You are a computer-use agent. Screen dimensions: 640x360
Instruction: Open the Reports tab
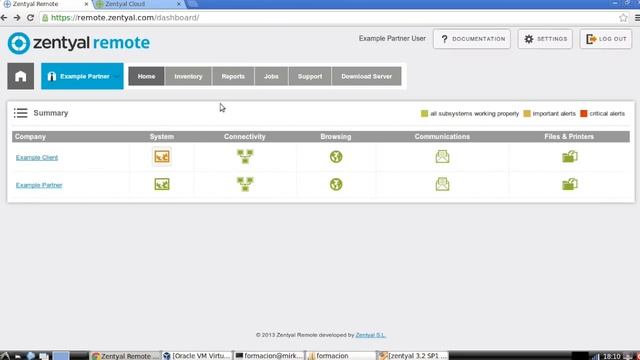[233, 76]
